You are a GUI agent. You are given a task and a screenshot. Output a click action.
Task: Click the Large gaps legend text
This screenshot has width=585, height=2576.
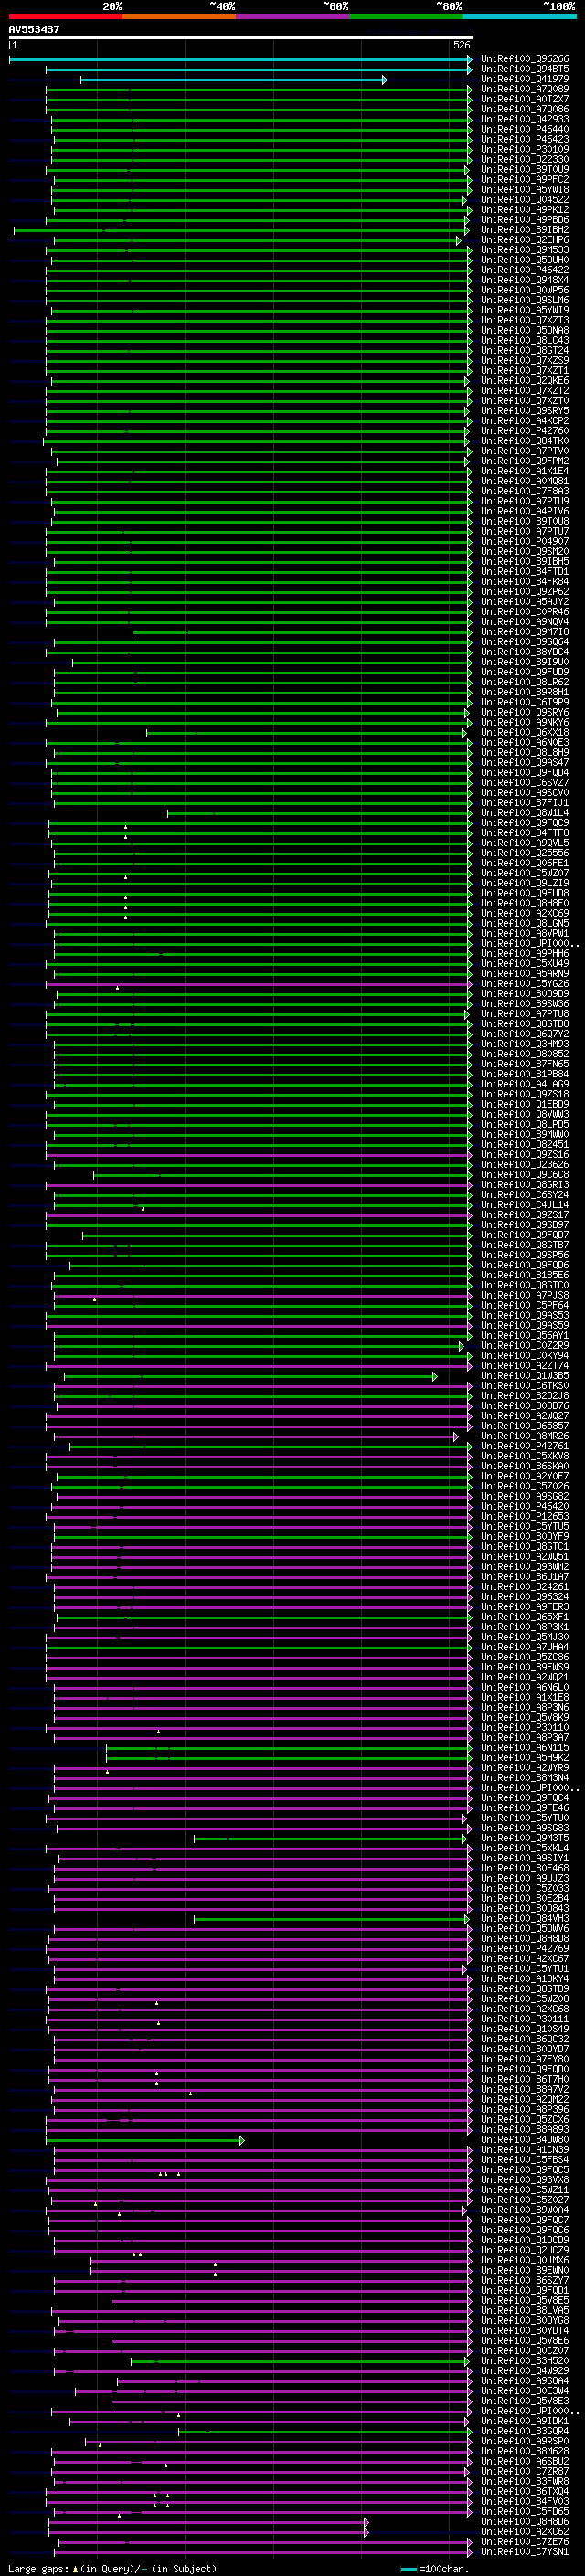(112, 2569)
